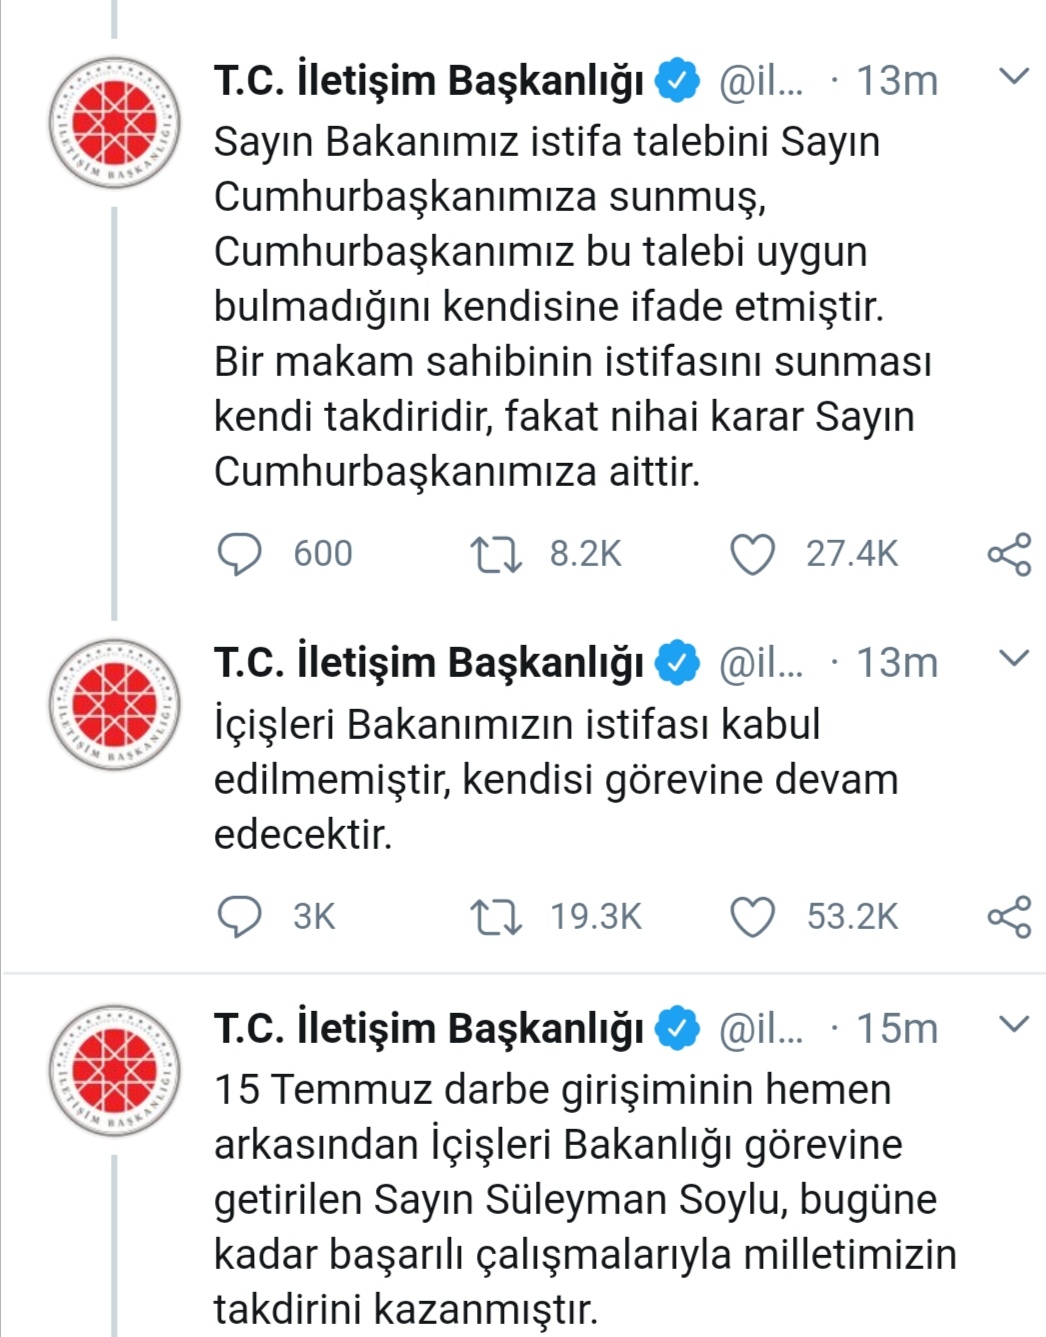
Task: Open the profile picture on the first tweet
Action: coord(115,122)
